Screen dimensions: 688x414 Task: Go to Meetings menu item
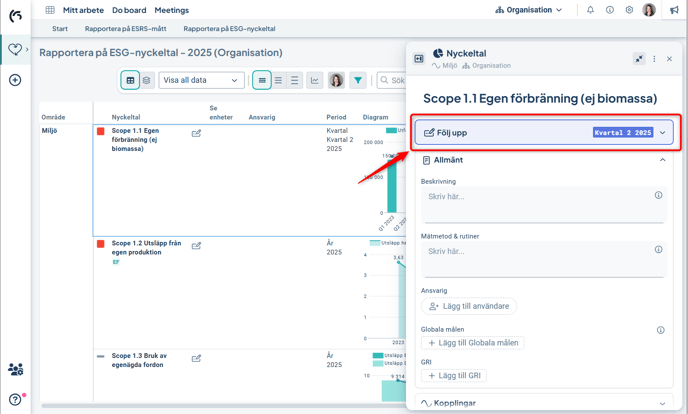point(171,10)
